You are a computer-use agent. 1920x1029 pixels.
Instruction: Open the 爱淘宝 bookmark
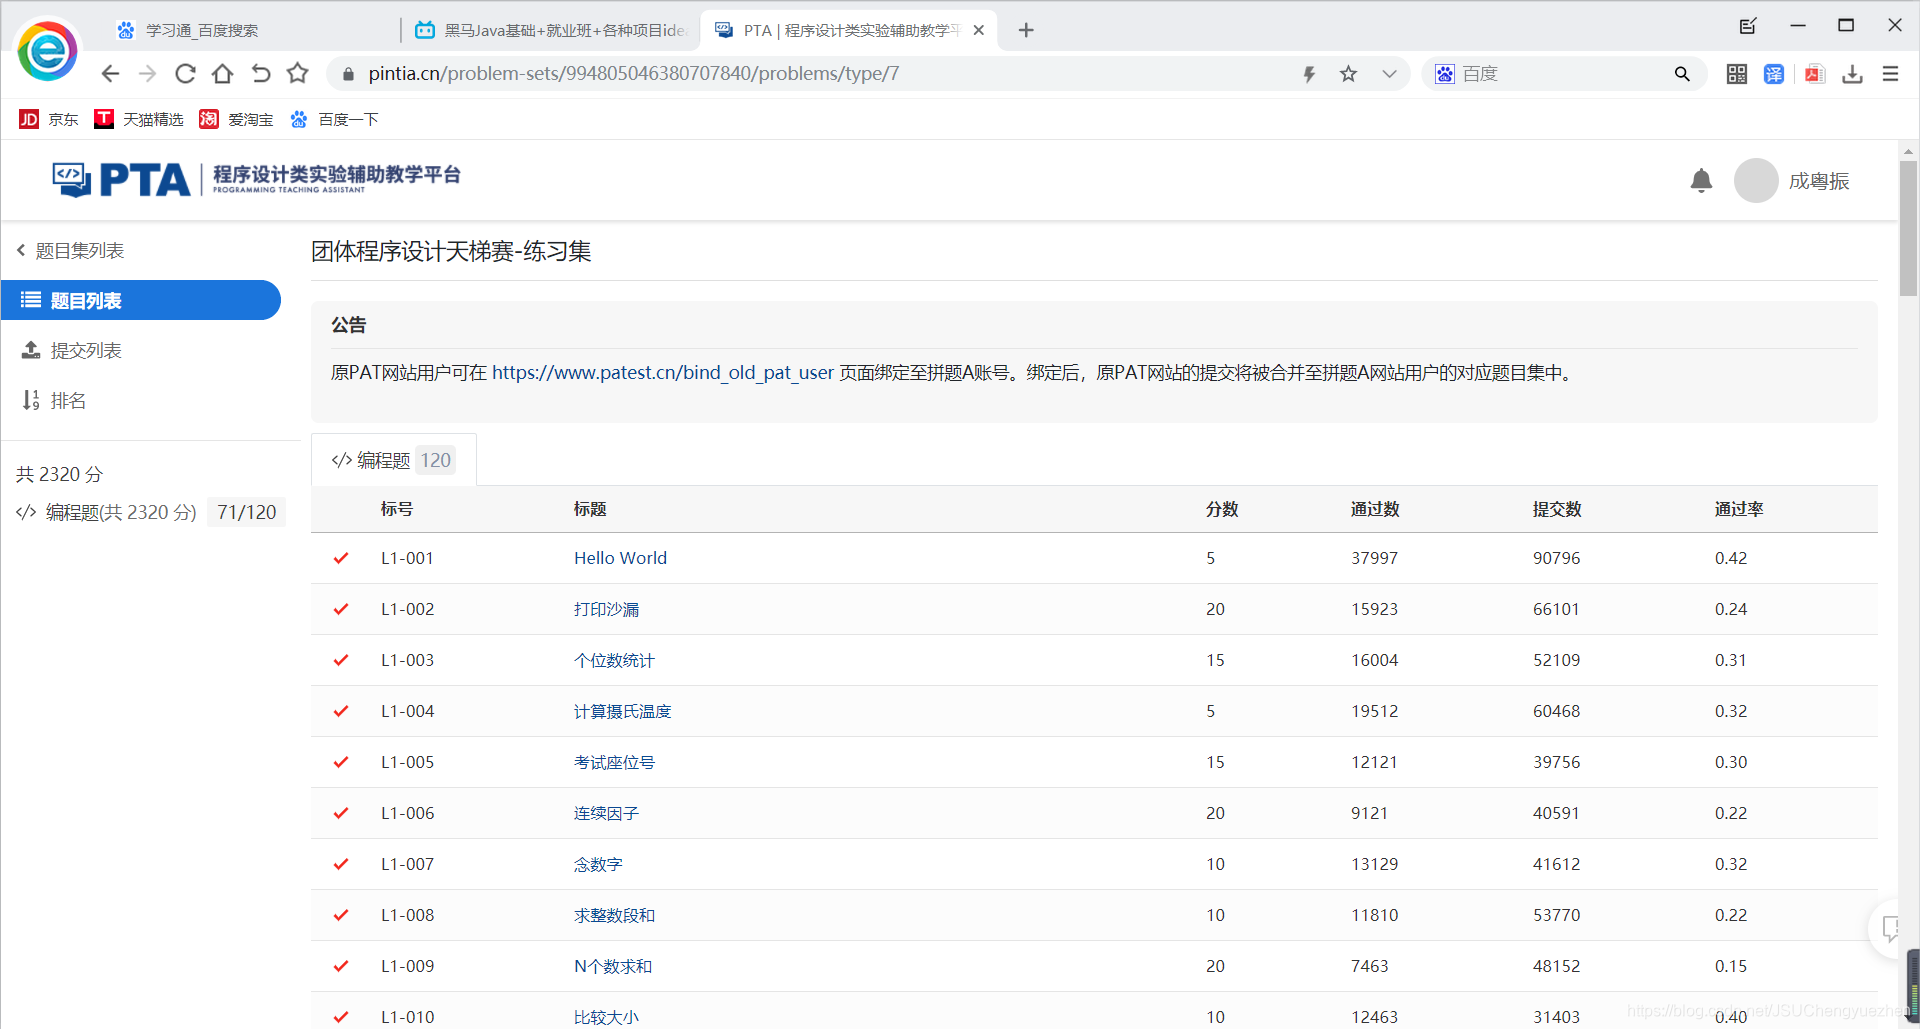(236, 120)
